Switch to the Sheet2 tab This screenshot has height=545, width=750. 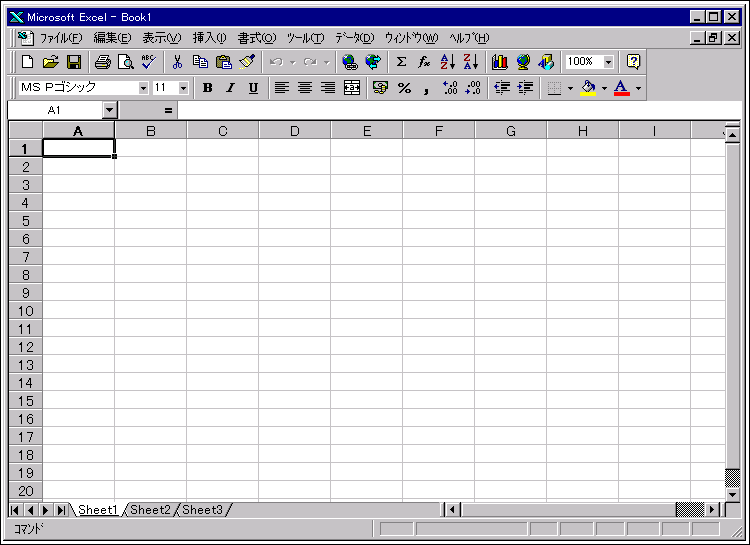(x=150, y=510)
